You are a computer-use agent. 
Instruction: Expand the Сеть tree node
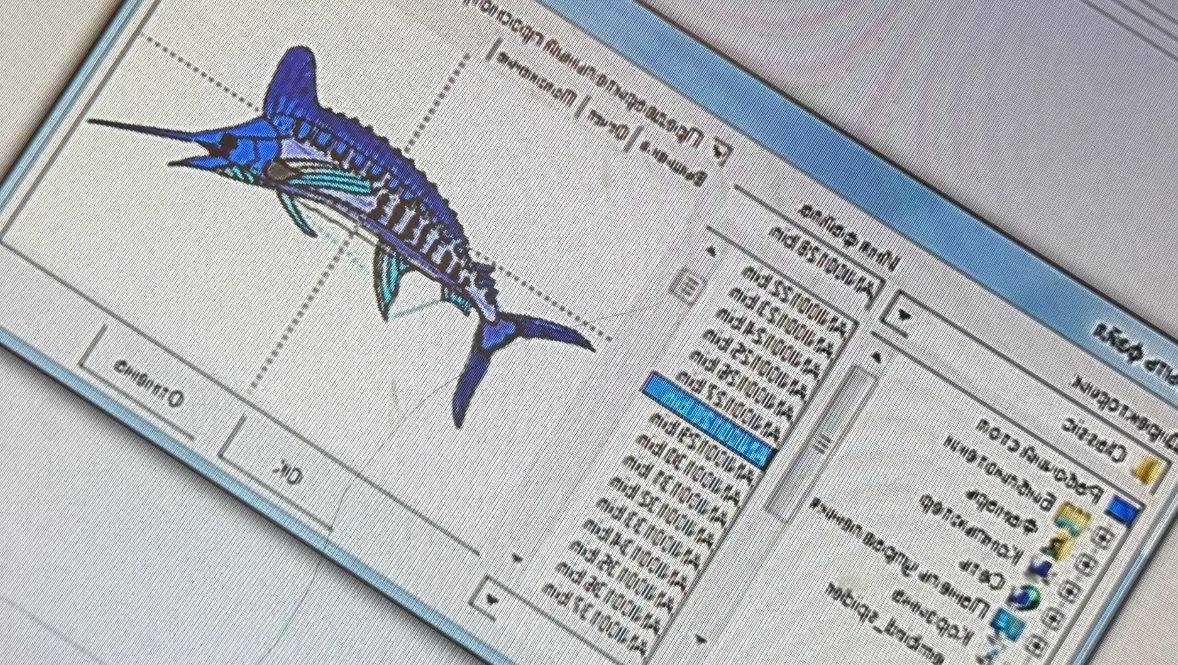[1052, 618]
